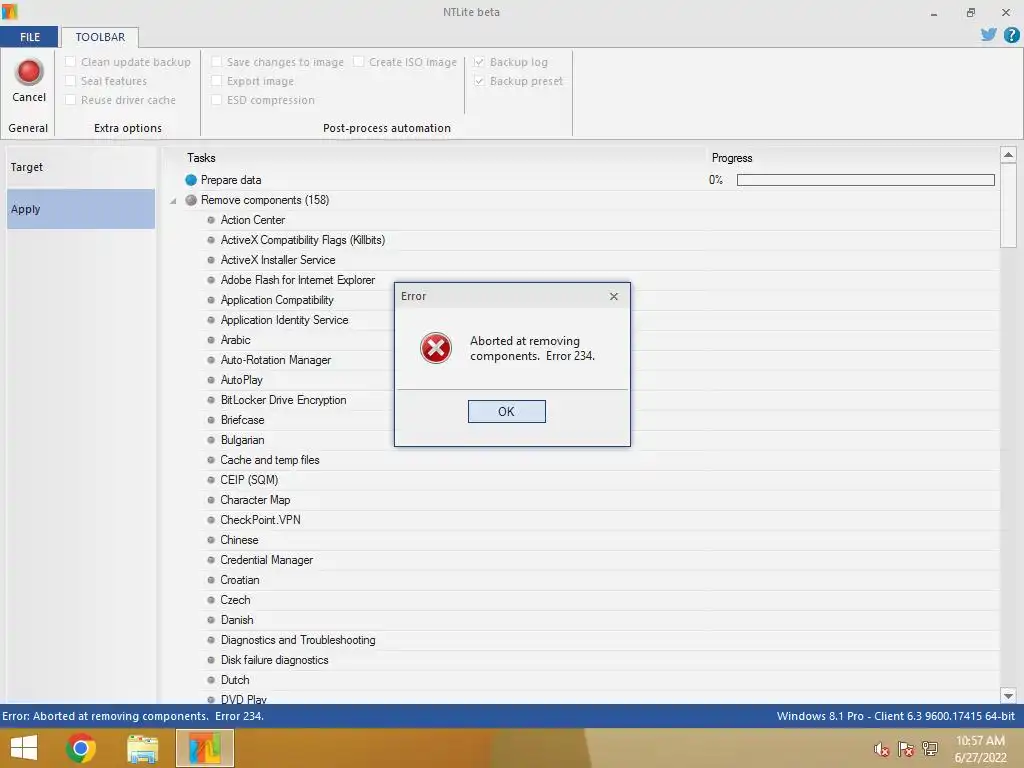The width and height of the screenshot is (1024, 768).
Task: Click the Progress column header
Action: 731,158
